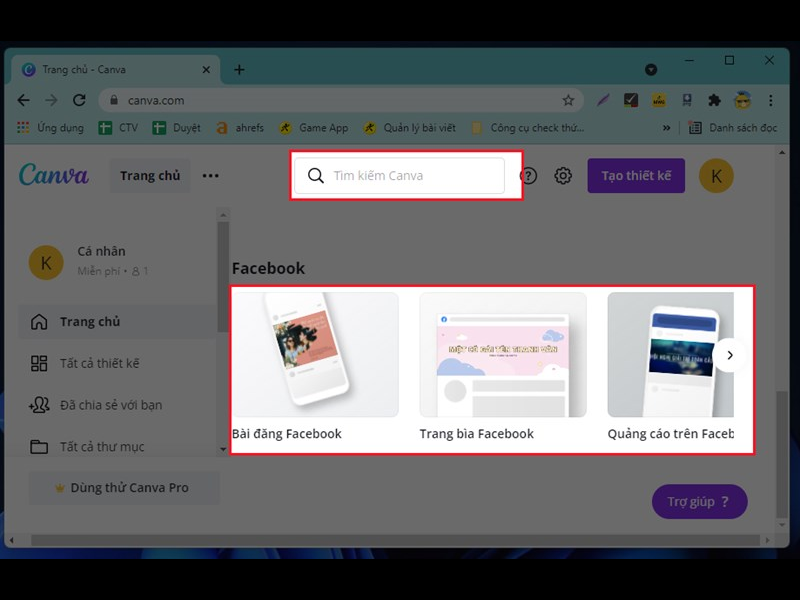Select Tất cả thiết kế in sidebar
This screenshot has height=600, width=800.
point(99,363)
